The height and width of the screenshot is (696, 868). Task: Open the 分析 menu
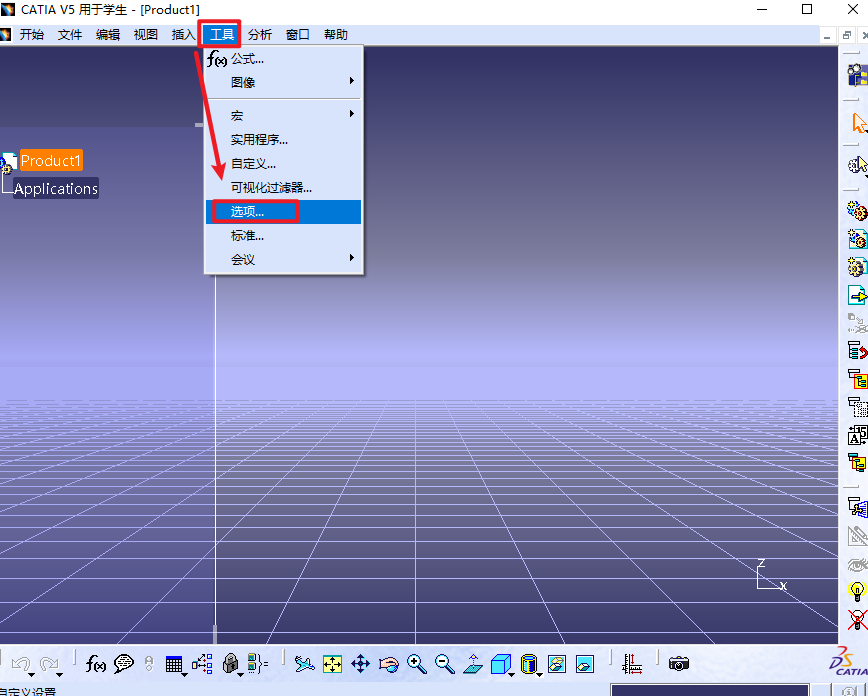(x=260, y=35)
